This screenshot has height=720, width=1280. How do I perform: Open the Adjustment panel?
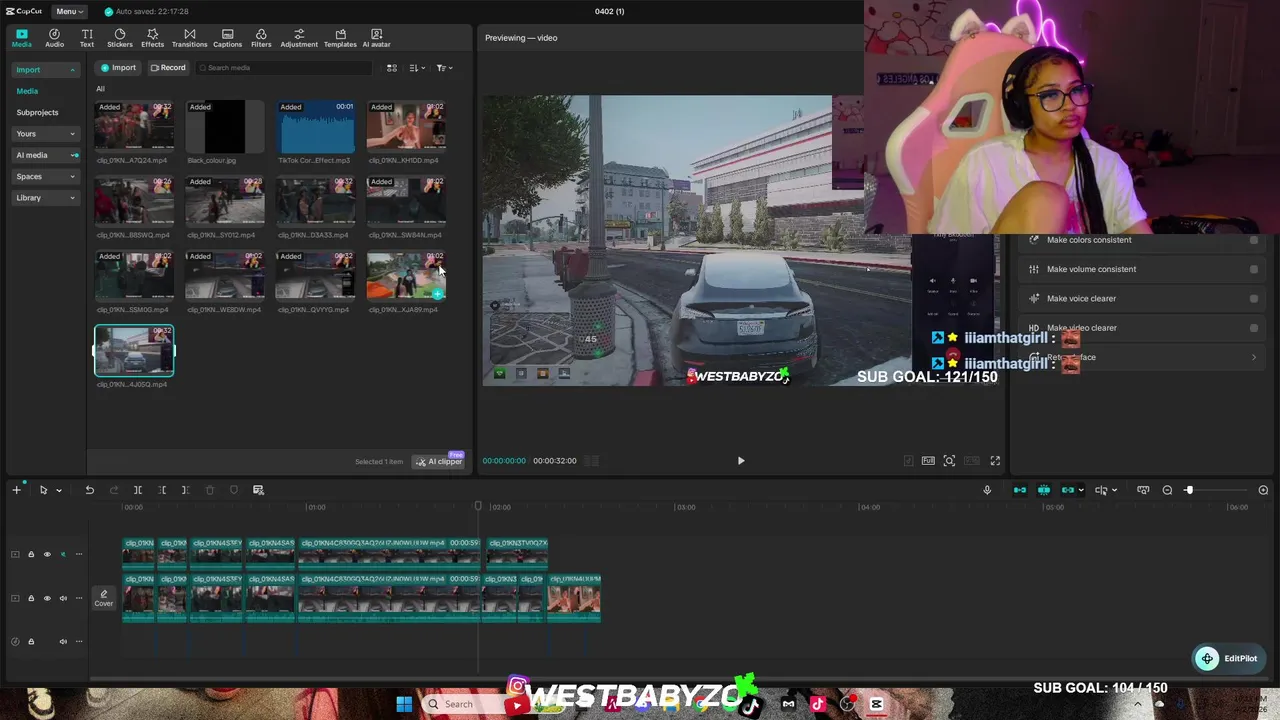pos(299,38)
